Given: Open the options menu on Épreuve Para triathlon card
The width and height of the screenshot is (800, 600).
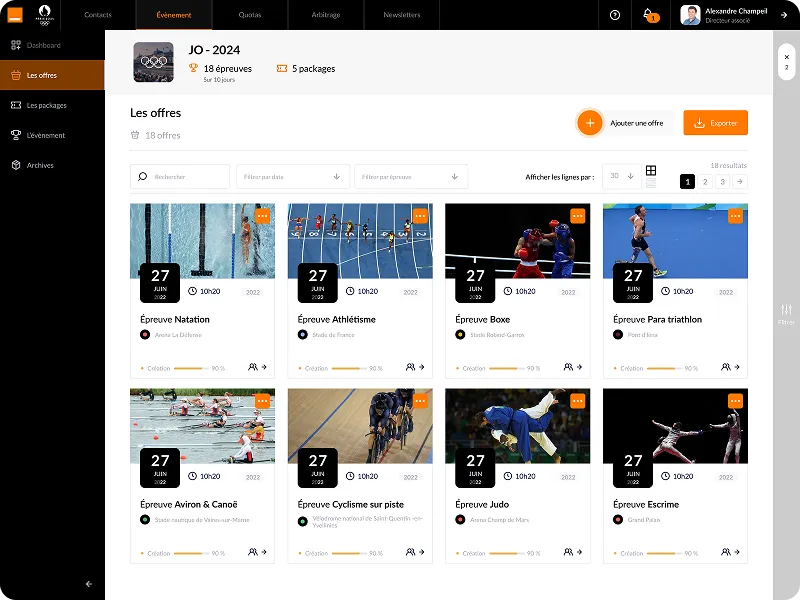Looking at the screenshot, I should [x=735, y=216].
